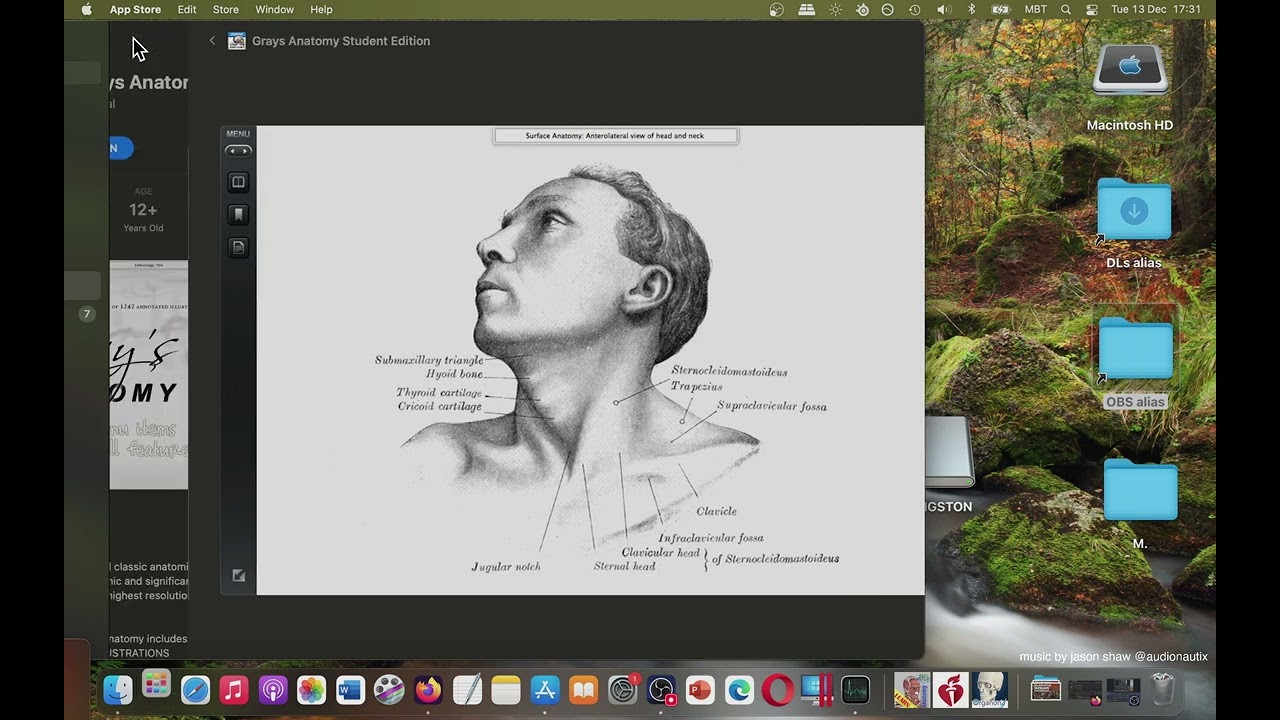Open the Apple menu

[x=87, y=9]
